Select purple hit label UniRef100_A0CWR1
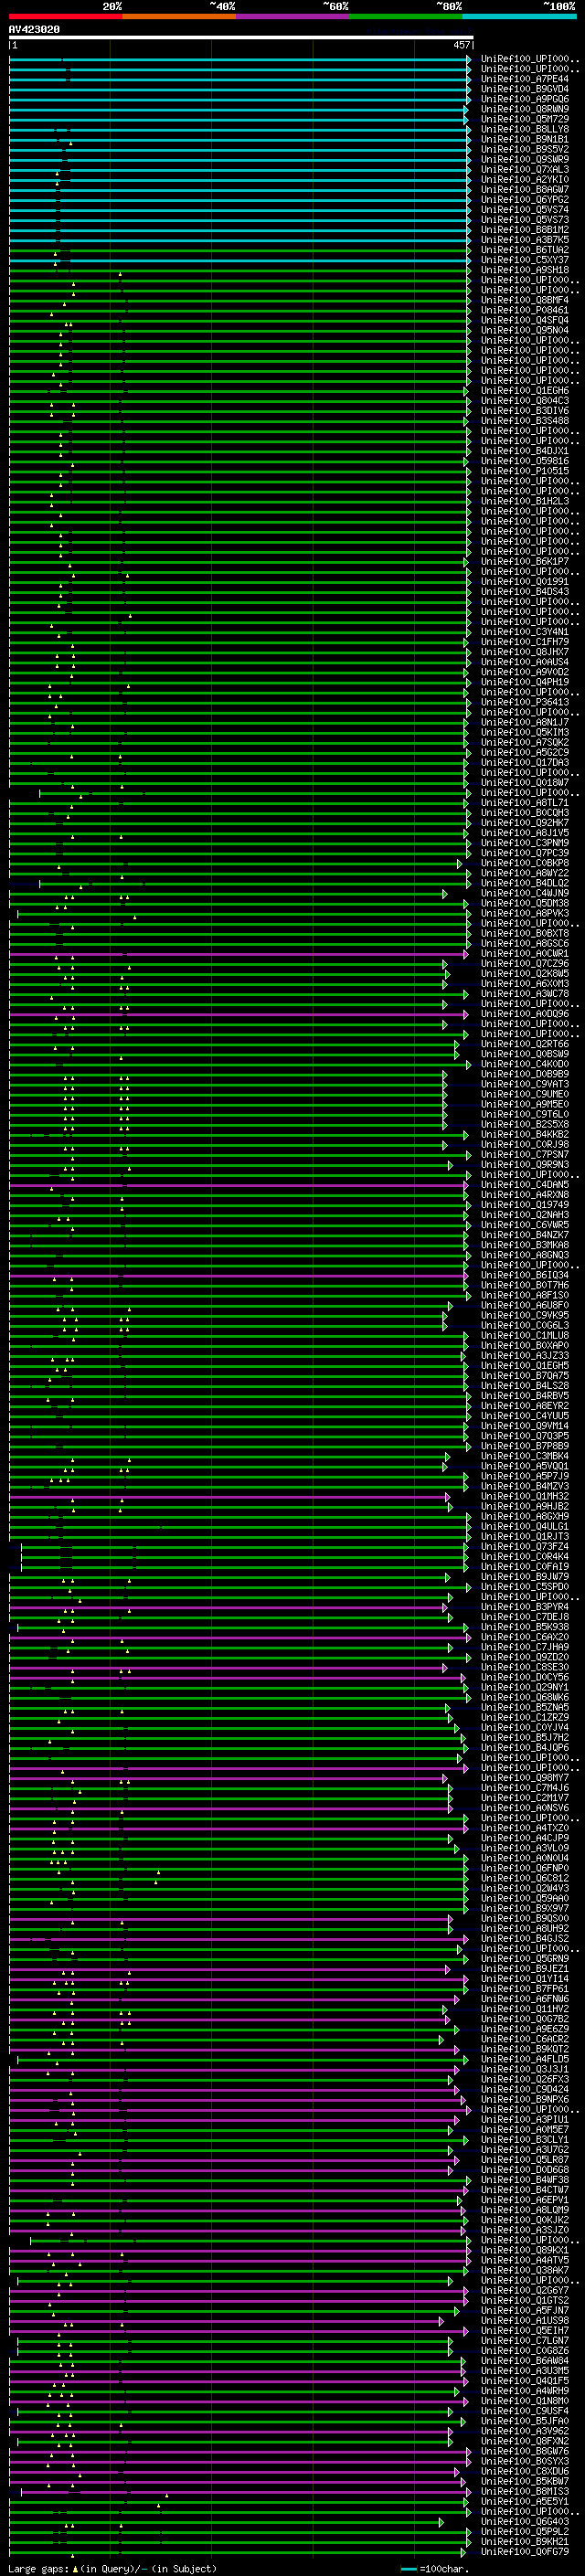This screenshot has height=2576, width=585. coord(525,953)
